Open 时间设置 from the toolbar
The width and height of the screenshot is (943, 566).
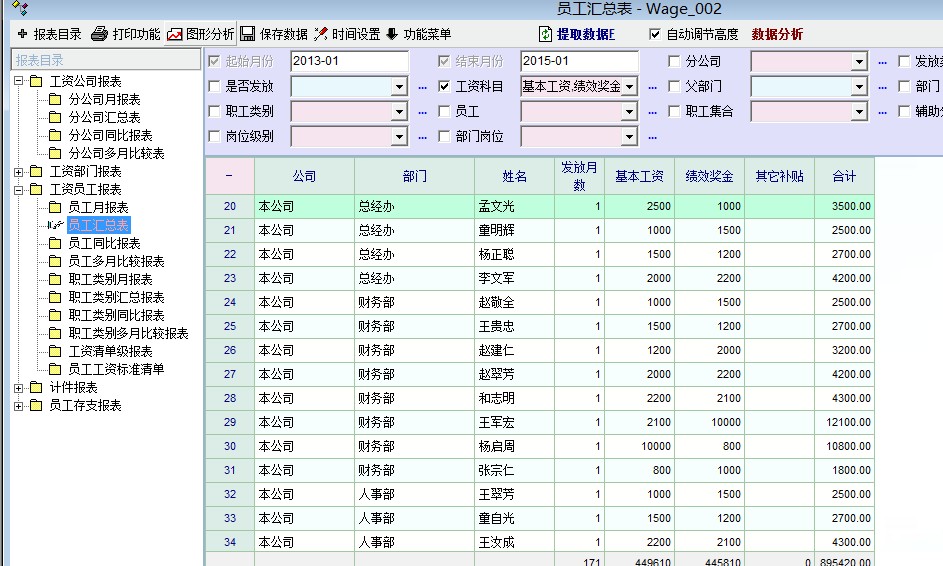pos(321,34)
